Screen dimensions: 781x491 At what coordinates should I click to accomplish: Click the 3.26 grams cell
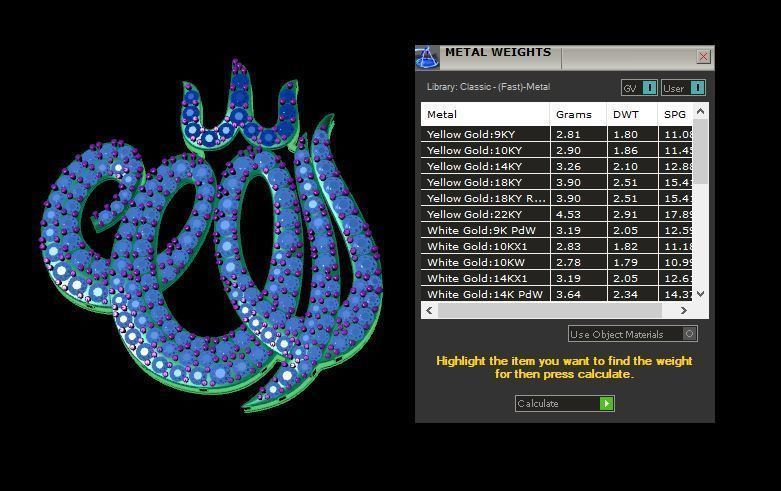click(x=578, y=166)
